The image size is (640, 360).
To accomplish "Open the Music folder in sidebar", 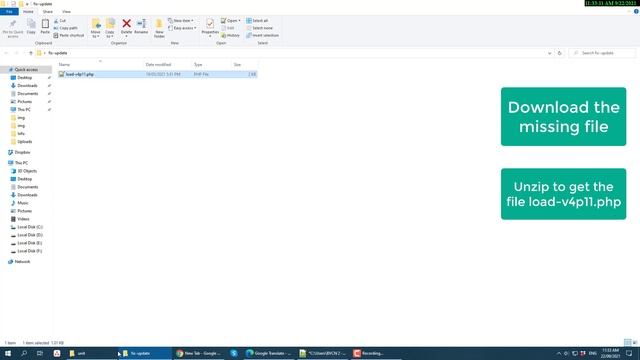I will point(23,203).
